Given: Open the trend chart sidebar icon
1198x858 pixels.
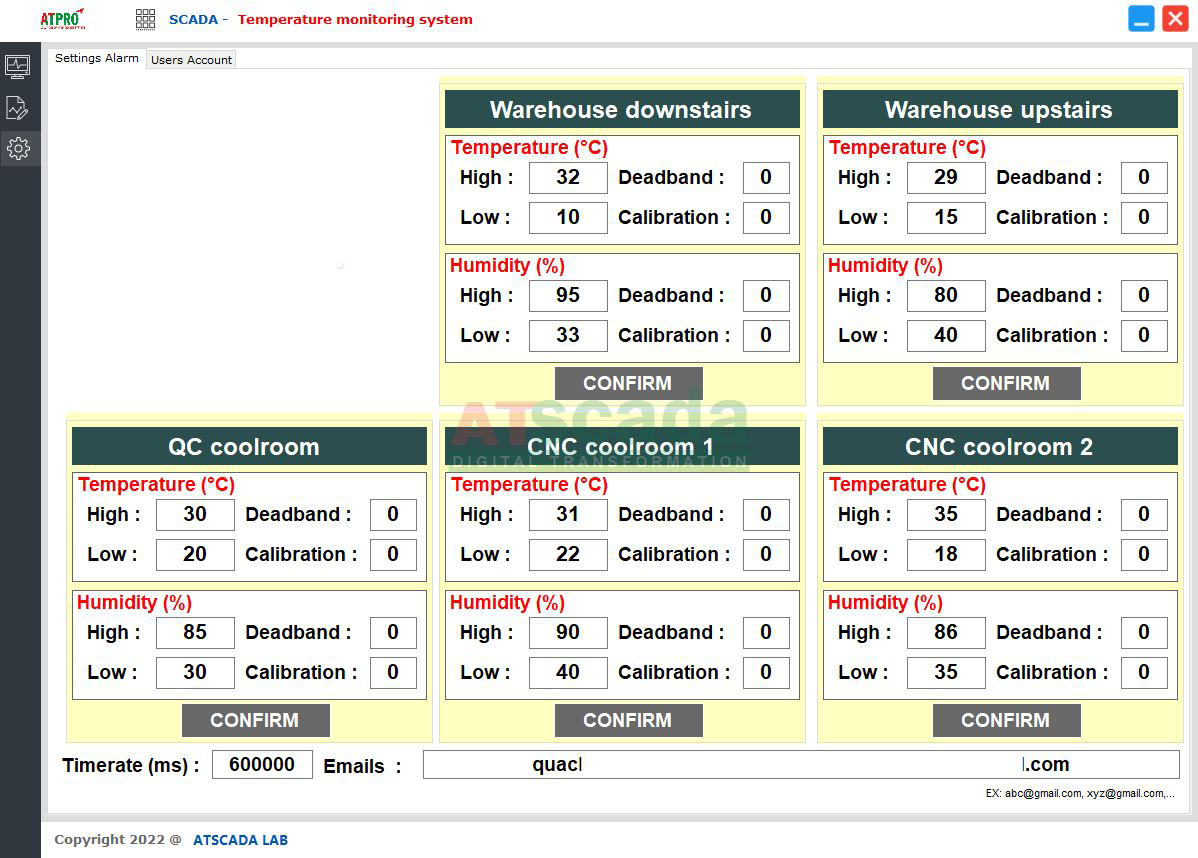Looking at the screenshot, I should 18,108.
